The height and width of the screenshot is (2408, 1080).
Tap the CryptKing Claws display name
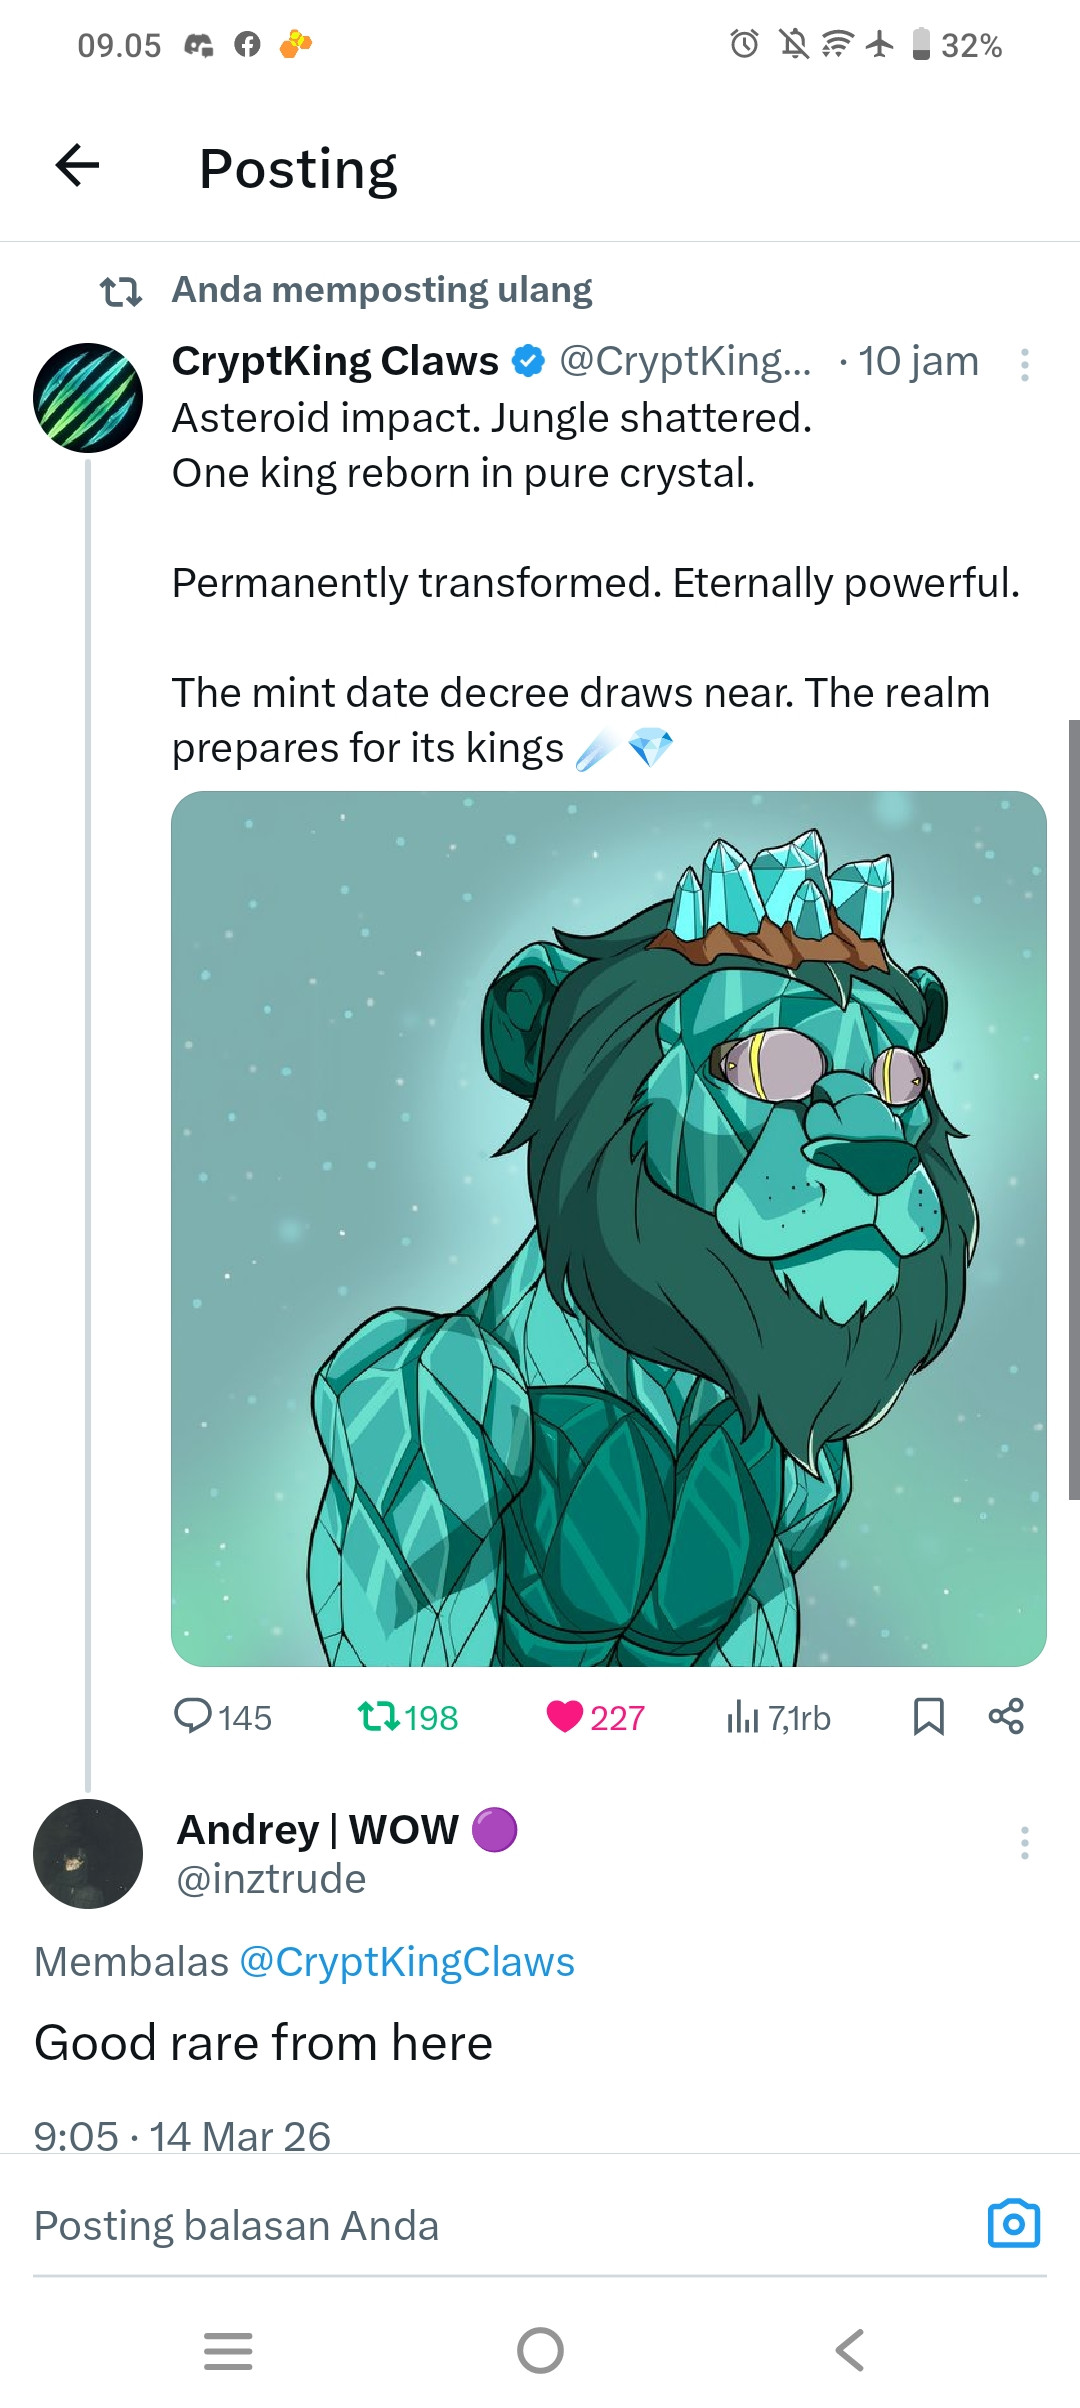[x=335, y=361]
